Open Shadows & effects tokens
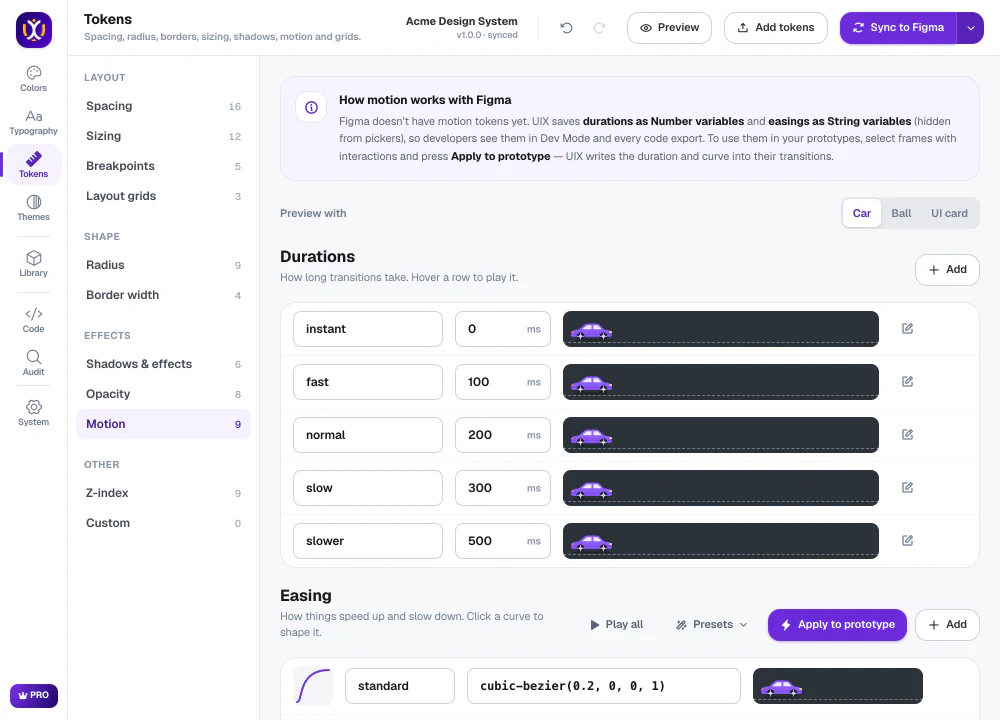1000x720 pixels. point(163,364)
